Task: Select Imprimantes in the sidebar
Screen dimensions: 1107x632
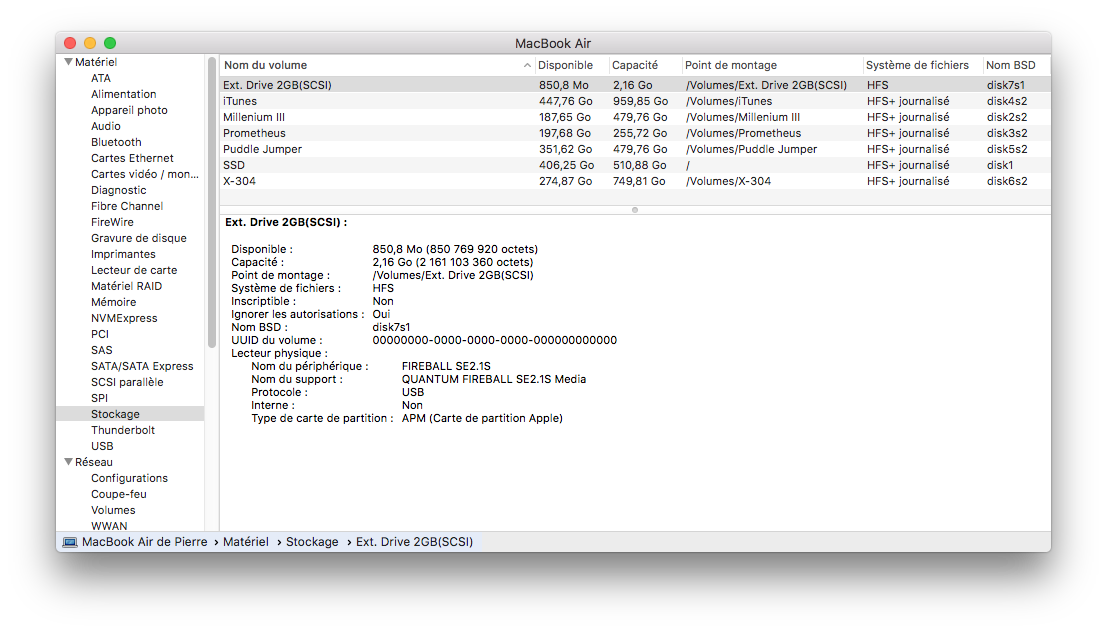Action: tap(123, 254)
